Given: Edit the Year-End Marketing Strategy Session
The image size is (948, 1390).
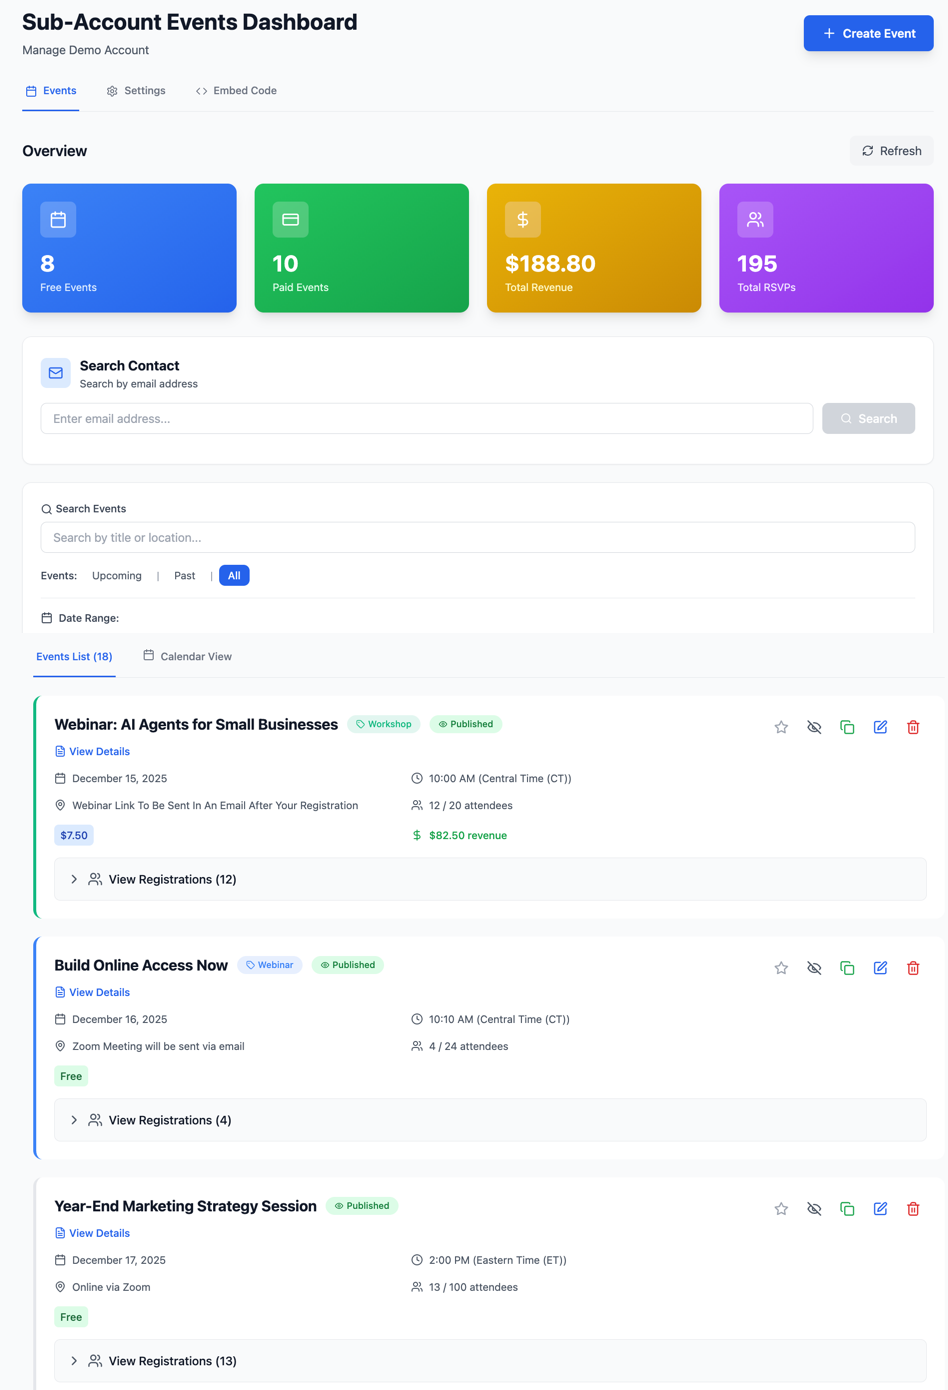Looking at the screenshot, I should coord(880,1209).
